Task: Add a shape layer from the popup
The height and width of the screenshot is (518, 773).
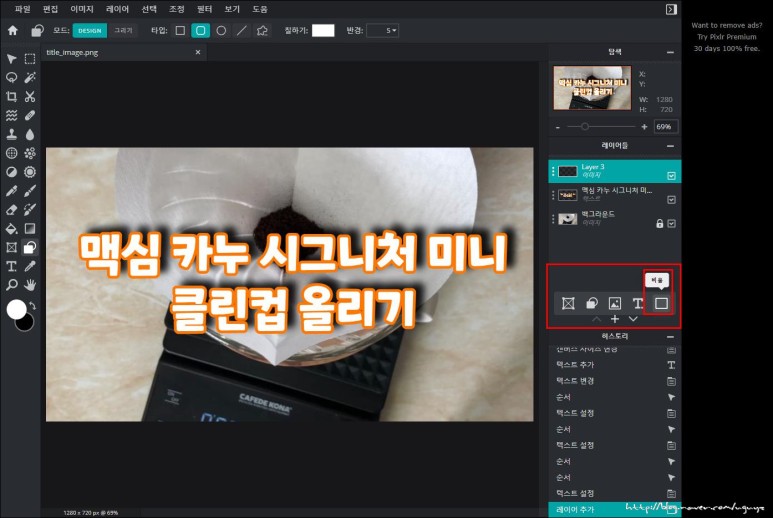Action: (x=592, y=303)
